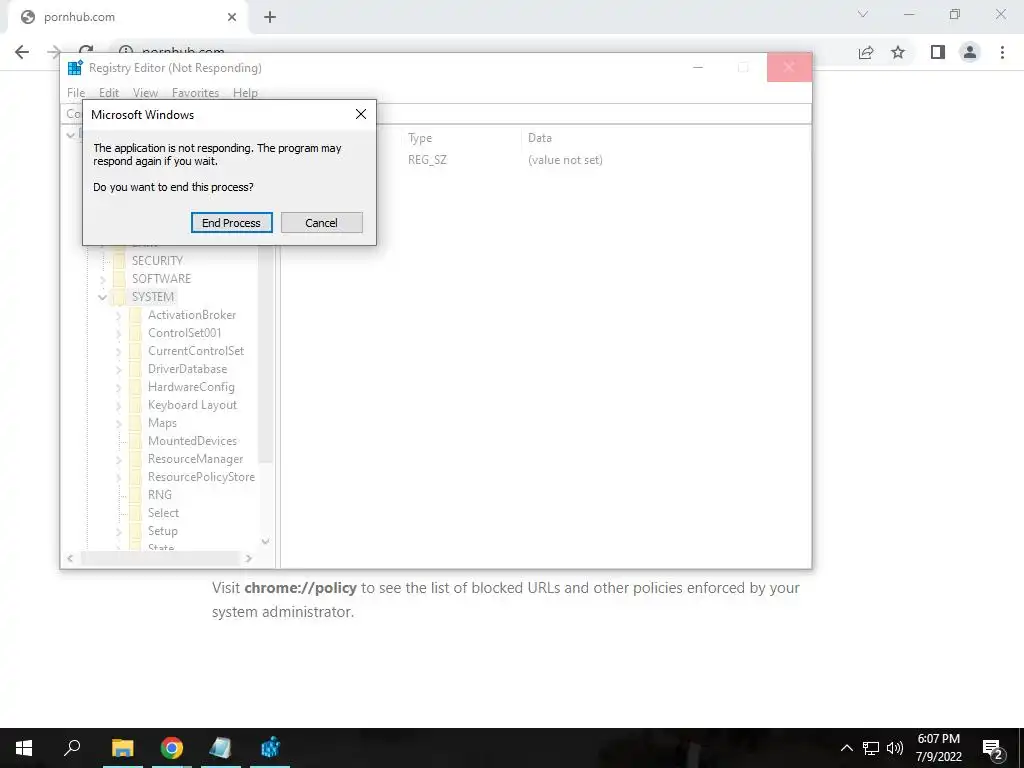Select the ActivationBroker key
This screenshot has width=1024, height=768.
[x=191, y=315]
